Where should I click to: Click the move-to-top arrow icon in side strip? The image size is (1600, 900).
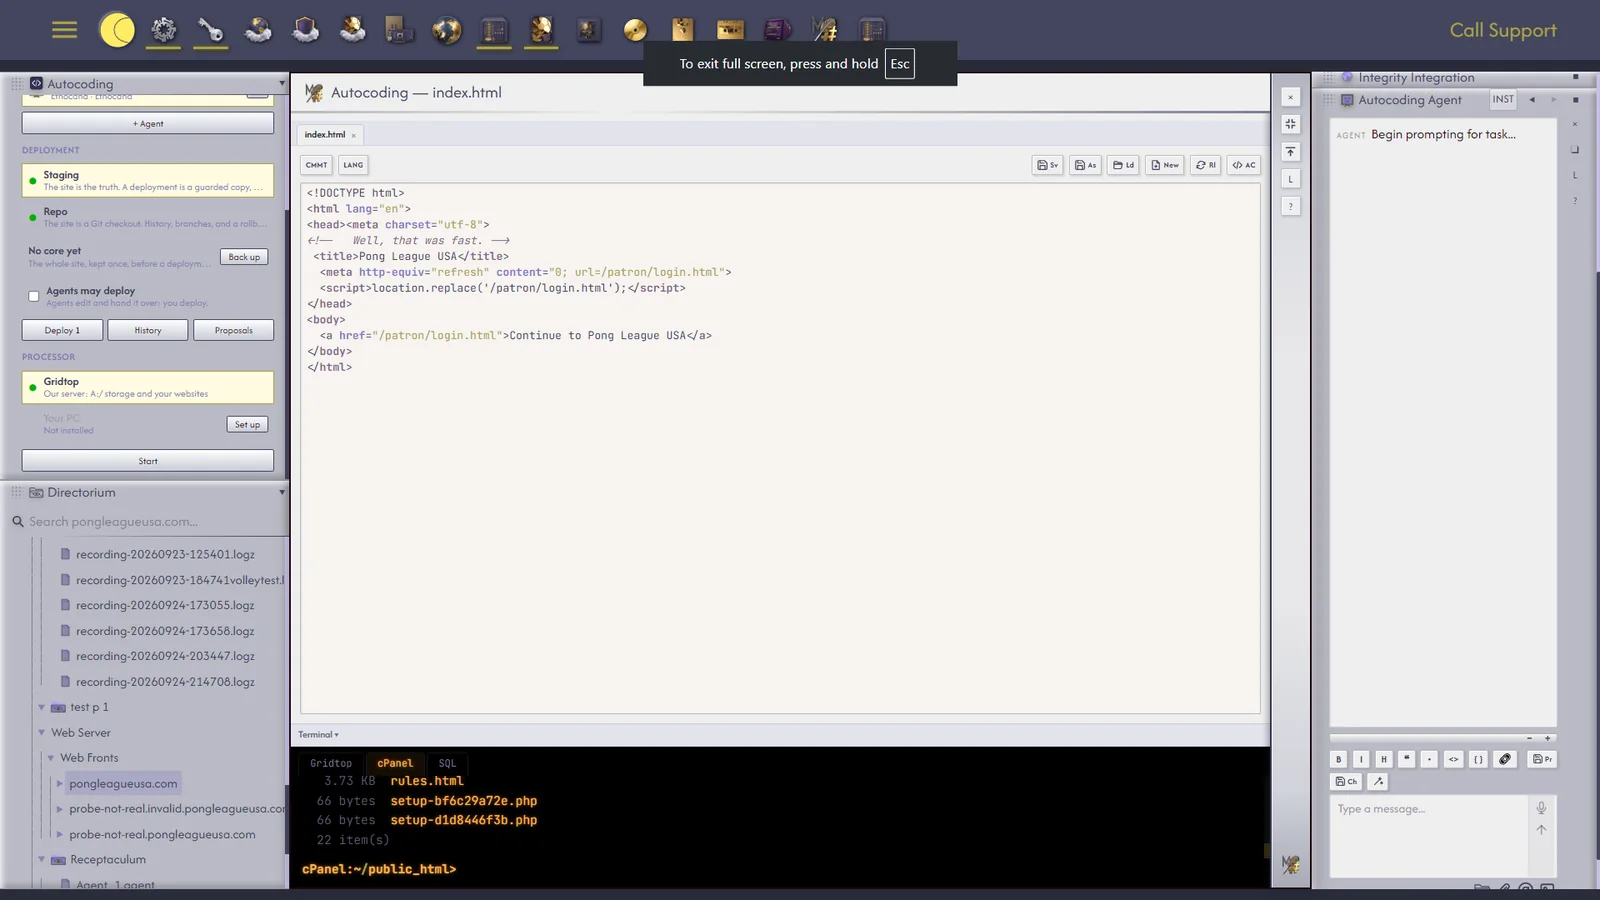(1290, 152)
